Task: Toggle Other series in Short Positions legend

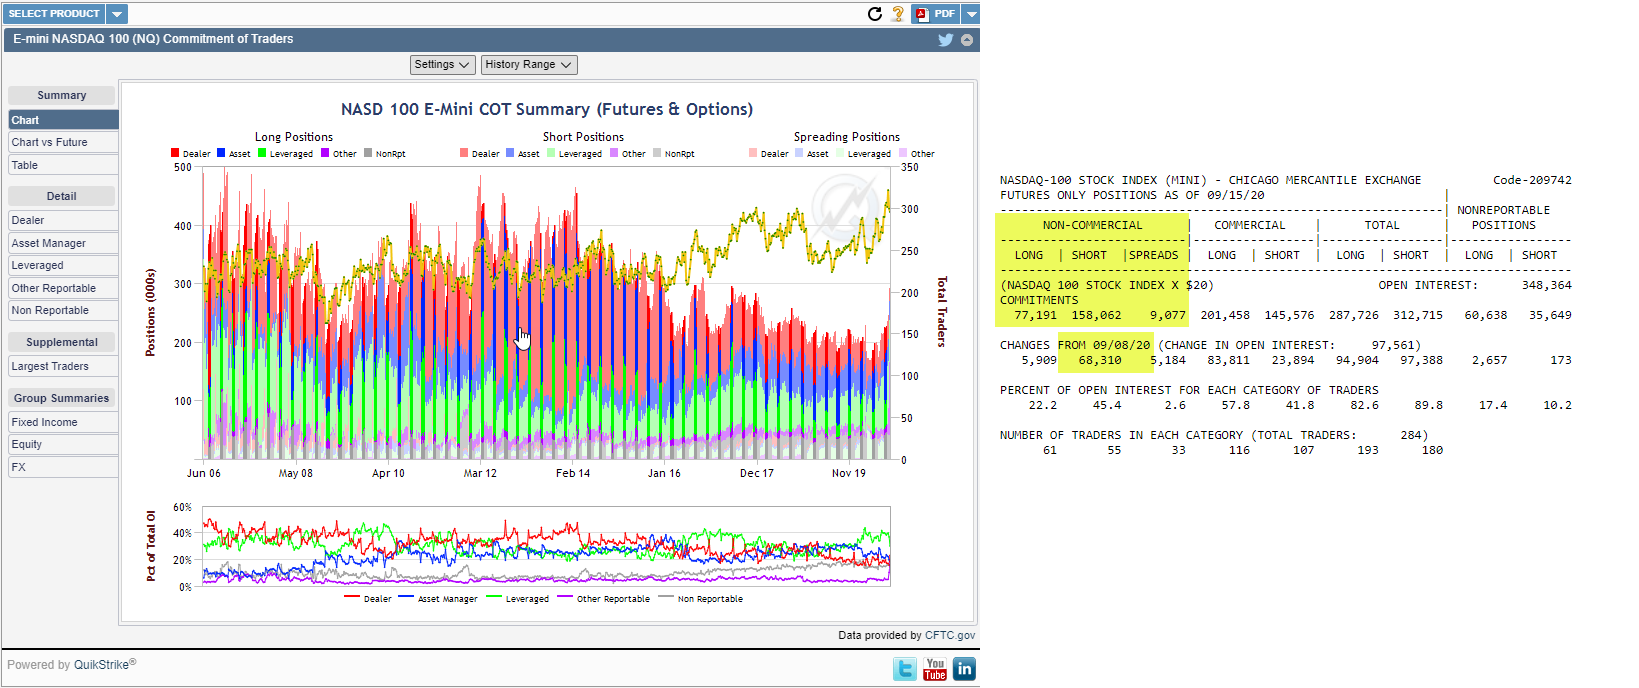Action: tap(628, 154)
